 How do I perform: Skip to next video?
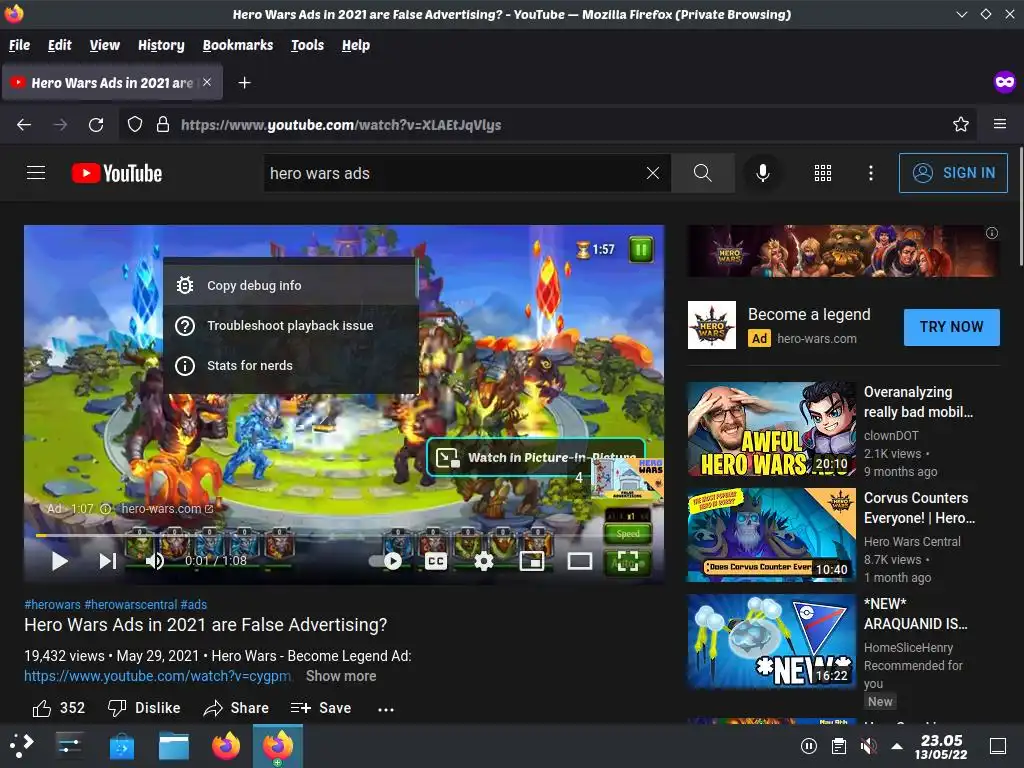[108, 561]
